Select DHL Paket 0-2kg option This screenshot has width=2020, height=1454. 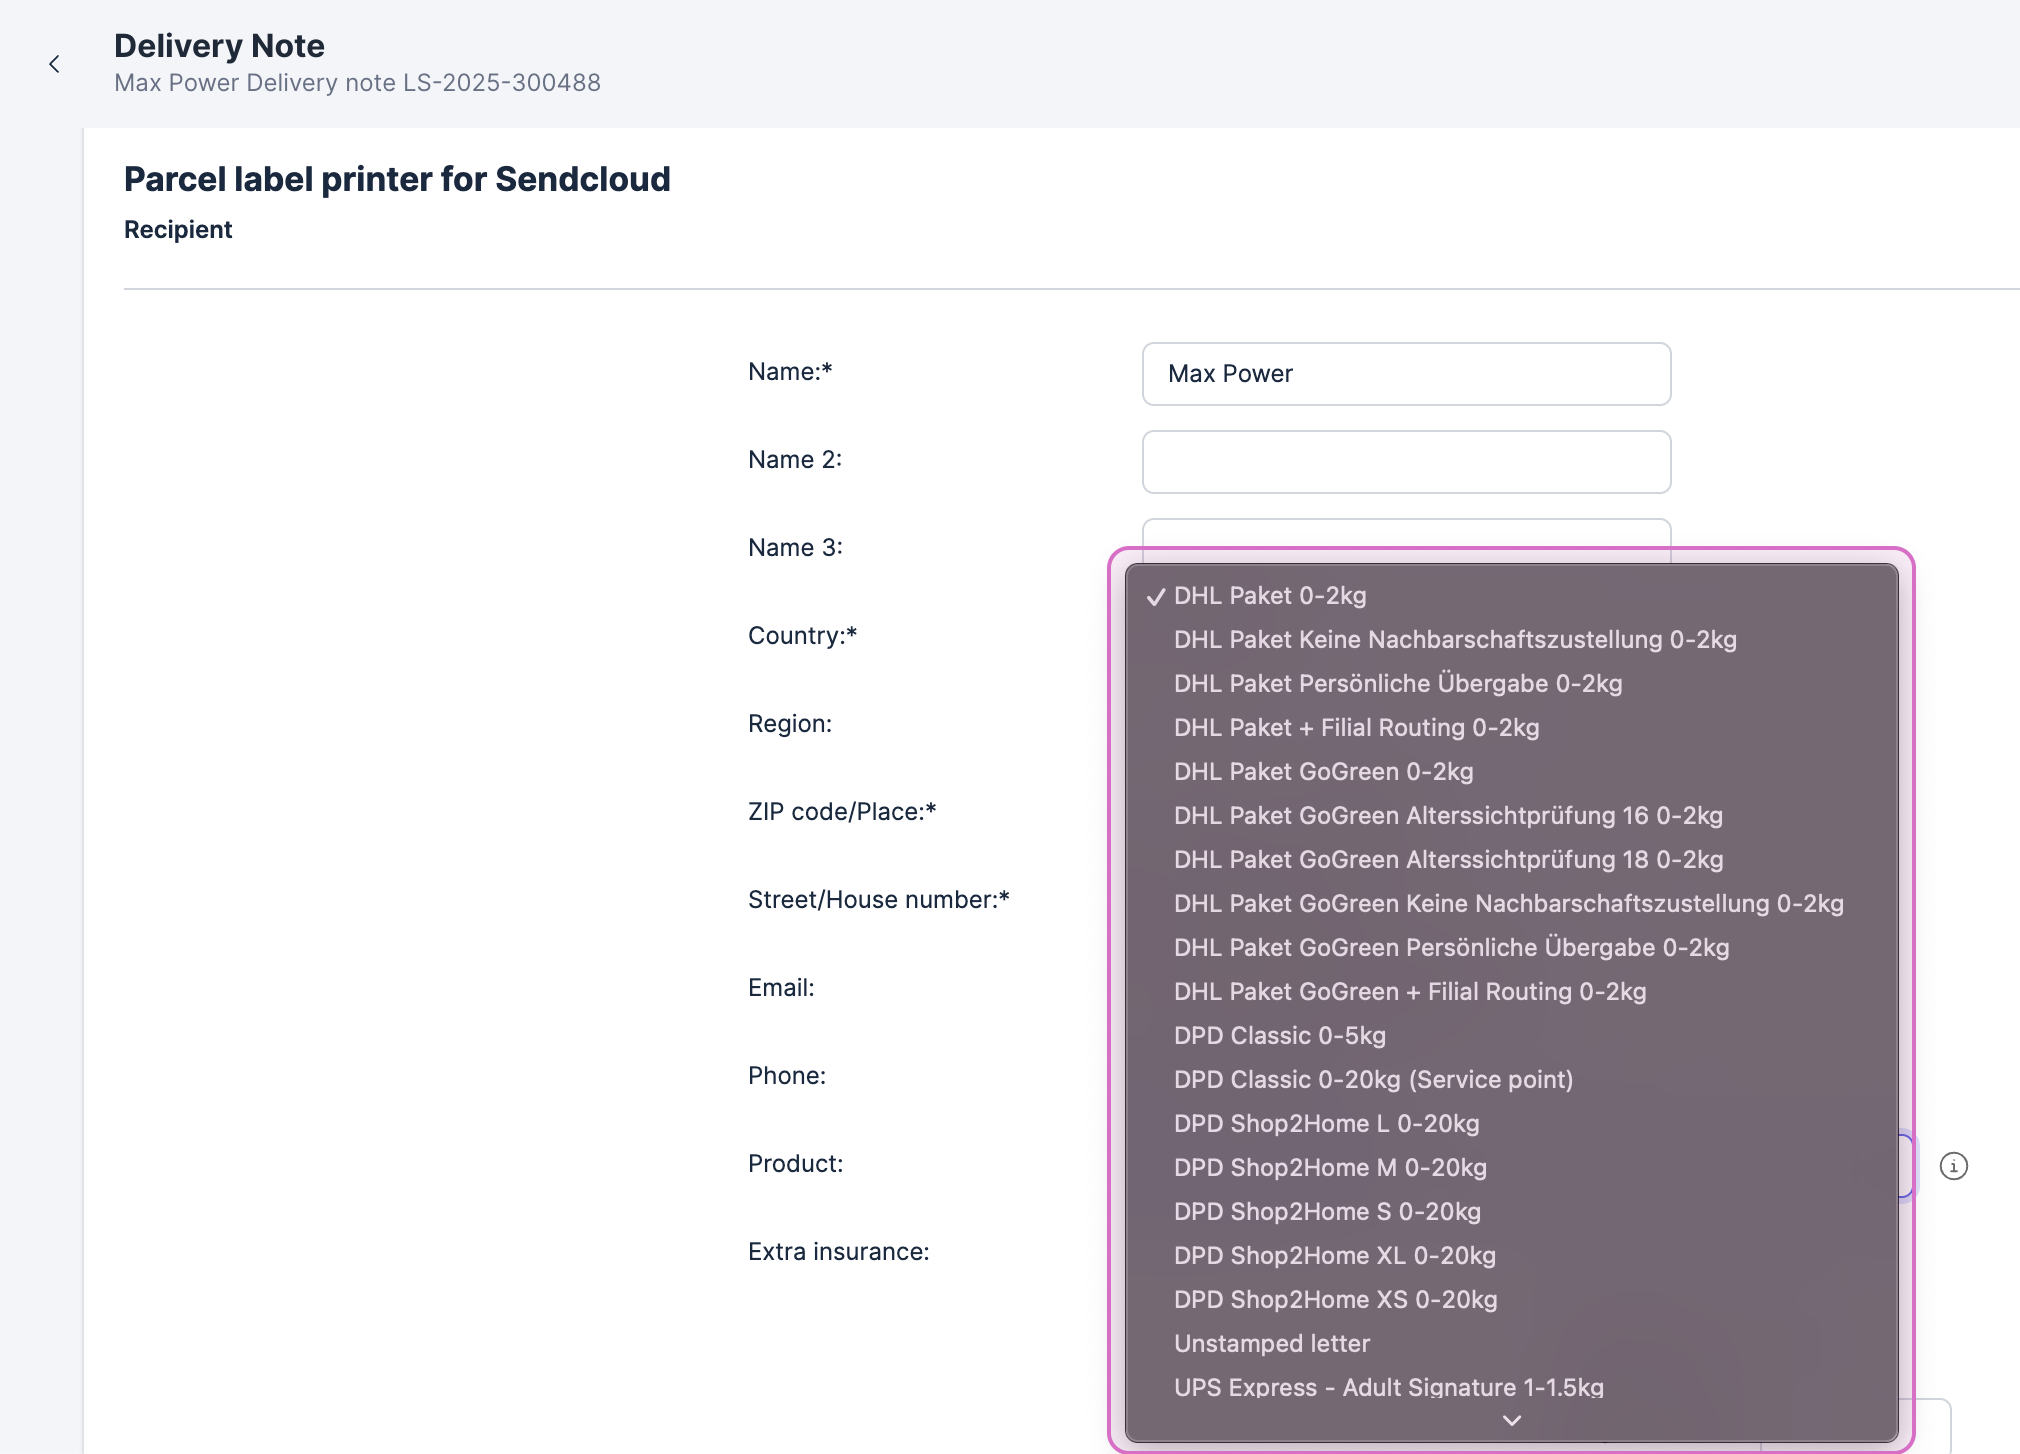point(1269,596)
